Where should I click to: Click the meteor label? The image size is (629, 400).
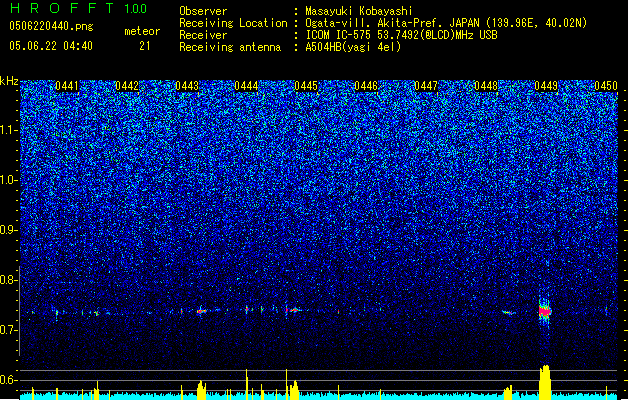coord(142,31)
